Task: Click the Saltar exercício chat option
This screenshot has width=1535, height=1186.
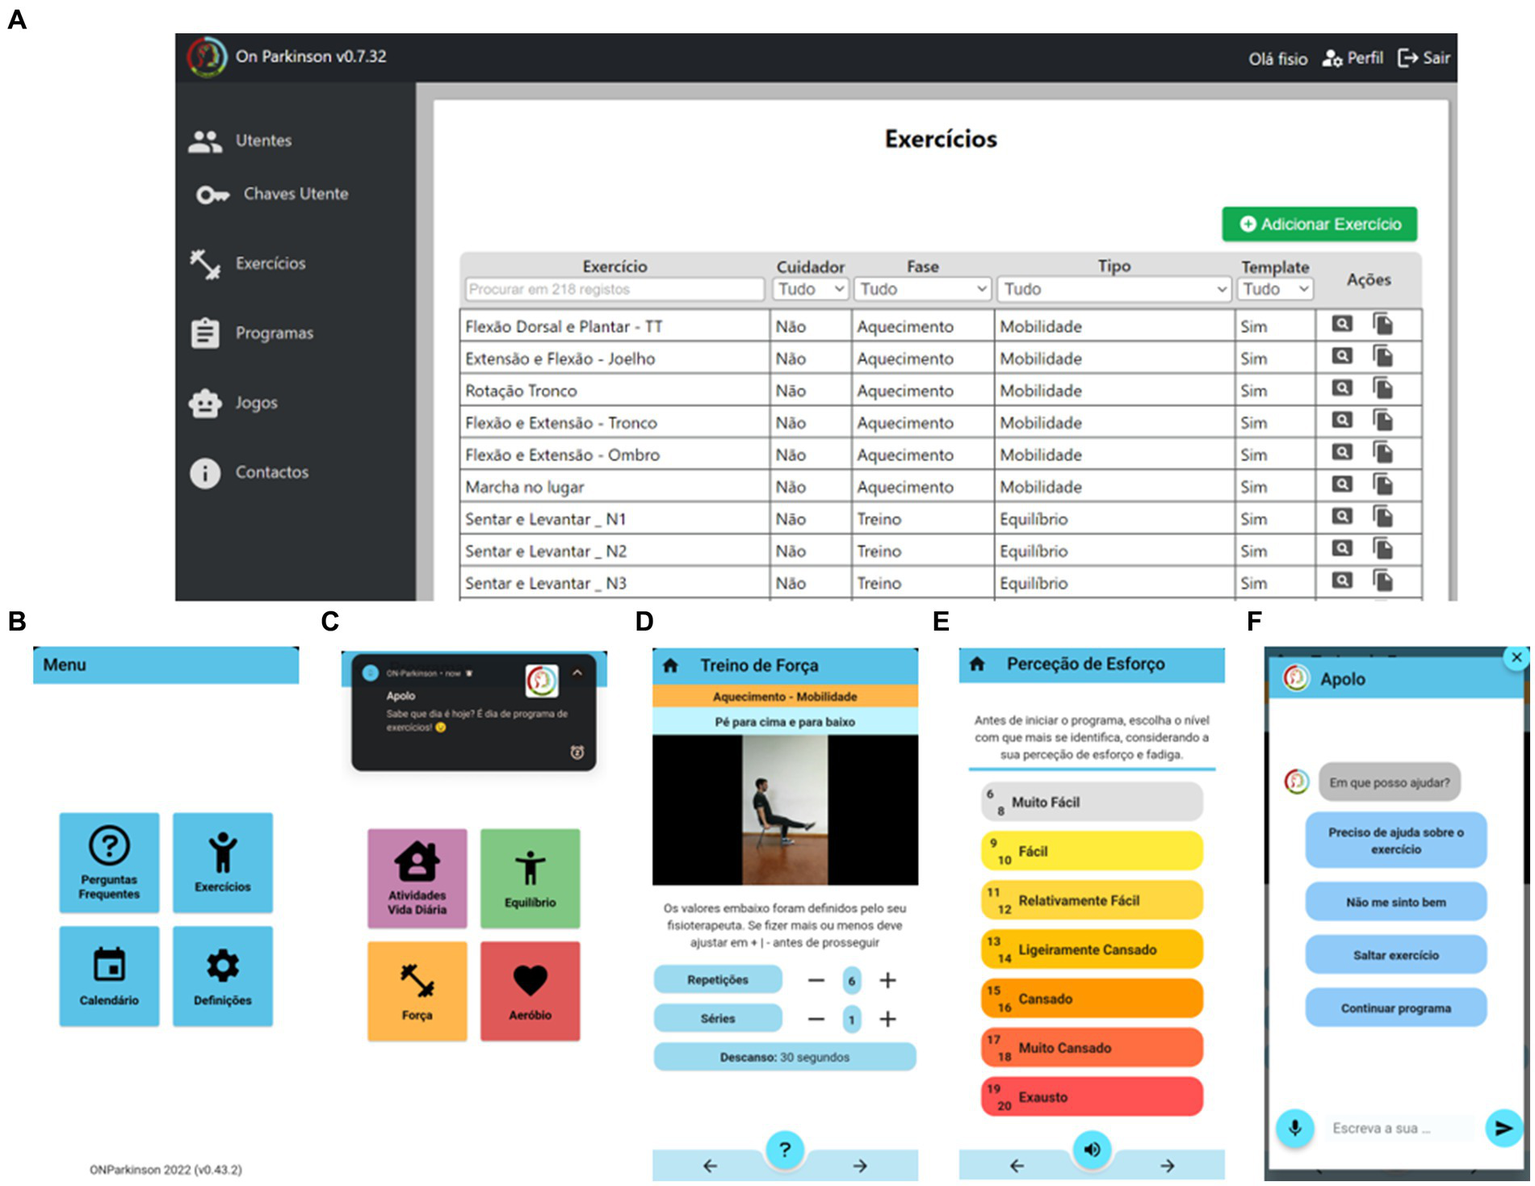Action: point(1395,955)
